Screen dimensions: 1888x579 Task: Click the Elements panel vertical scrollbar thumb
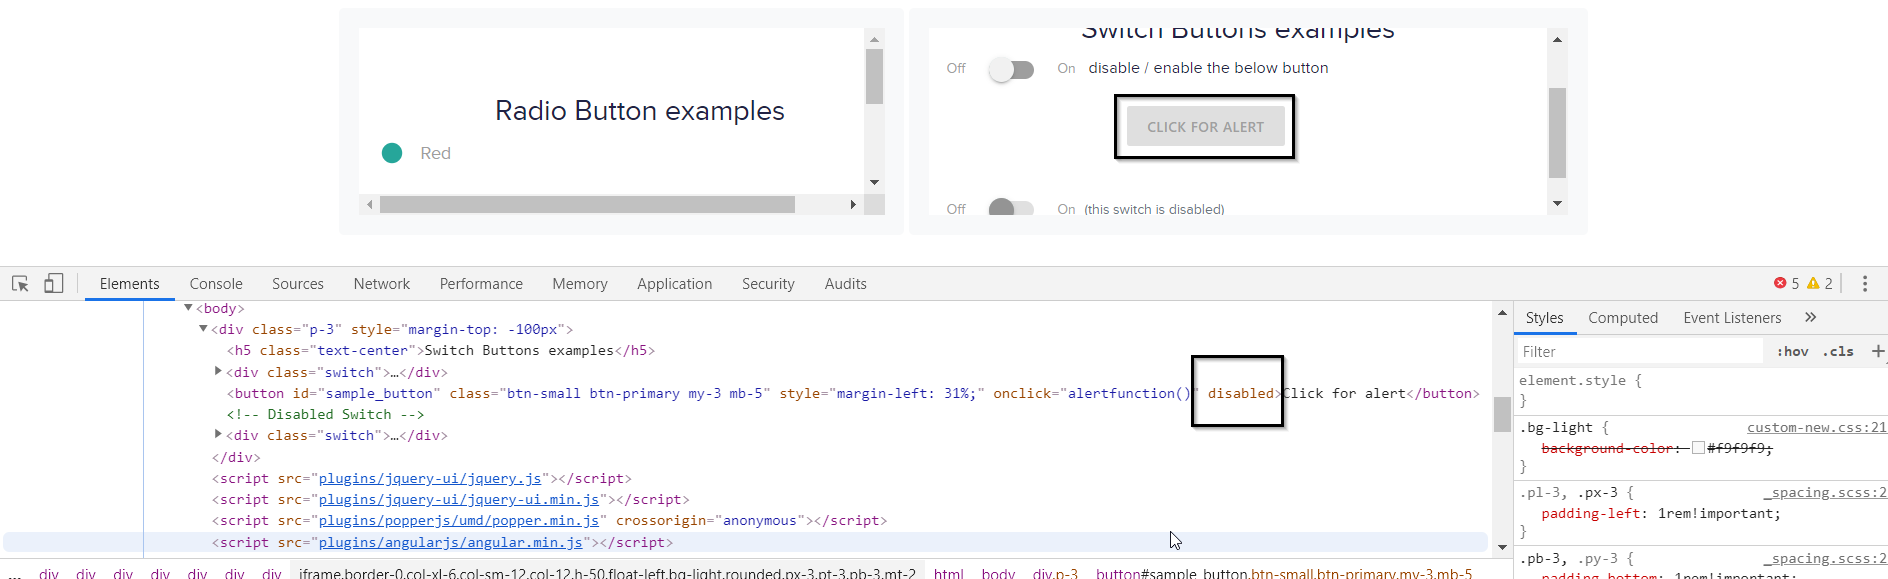(1502, 414)
